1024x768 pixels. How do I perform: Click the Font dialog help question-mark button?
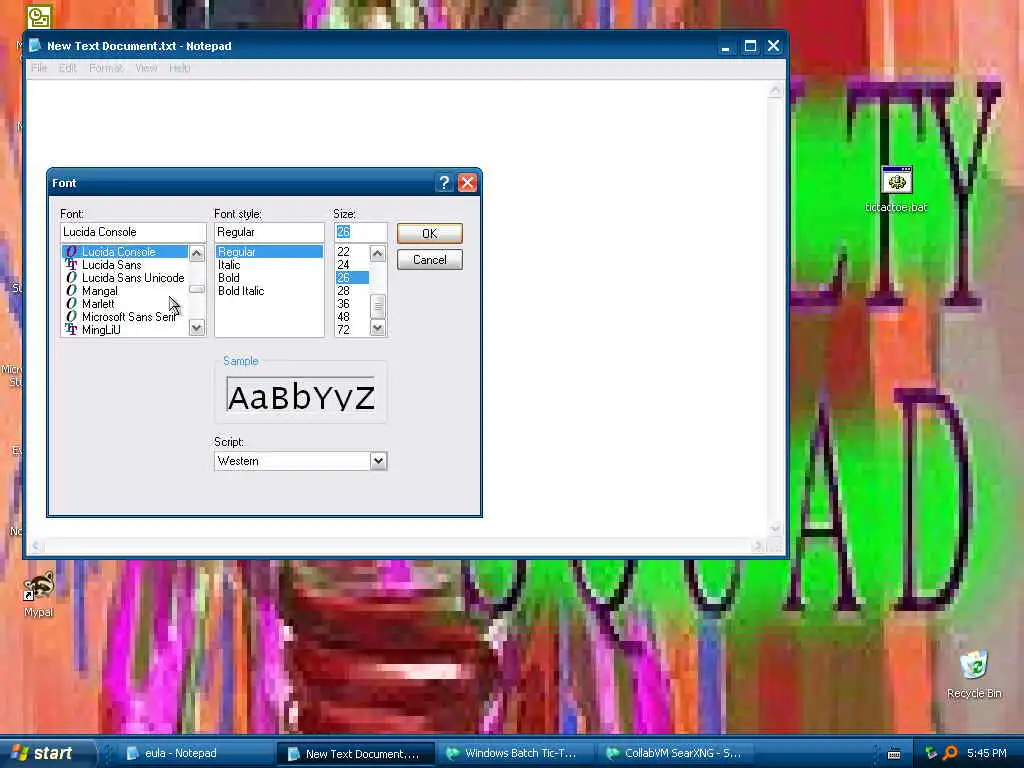(444, 183)
